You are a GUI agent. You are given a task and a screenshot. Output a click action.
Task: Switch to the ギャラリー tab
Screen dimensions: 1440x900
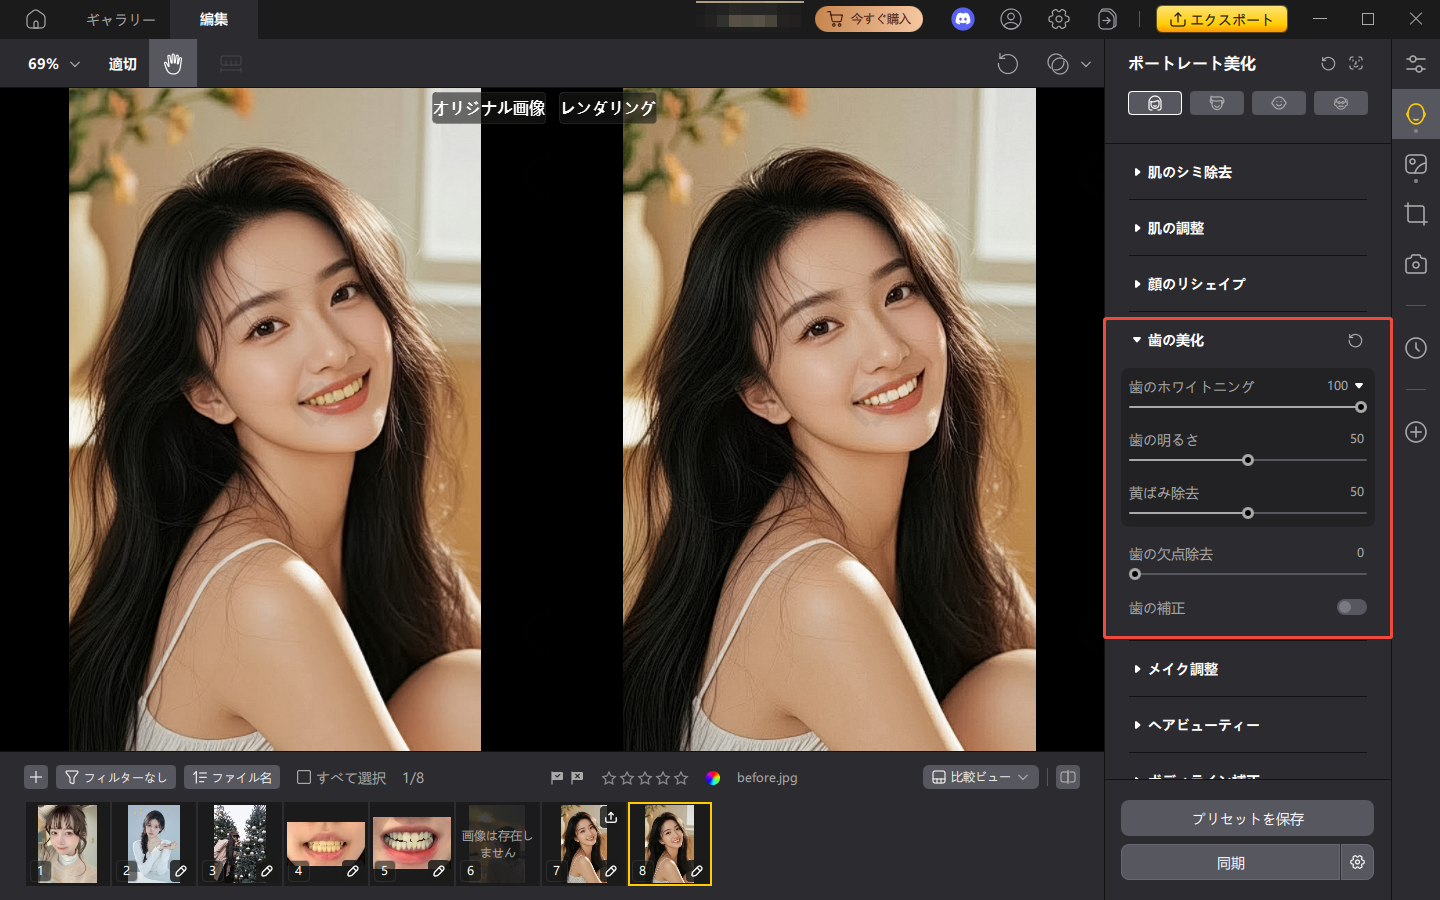120,19
